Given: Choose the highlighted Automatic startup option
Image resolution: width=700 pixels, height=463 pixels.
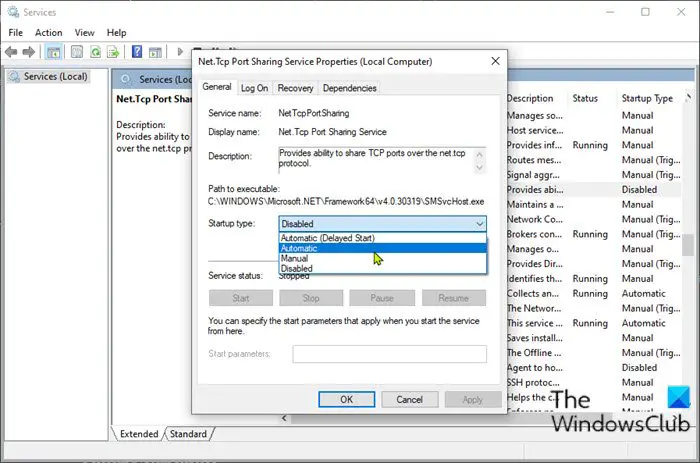Looking at the screenshot, I should (x=383, y=248).
